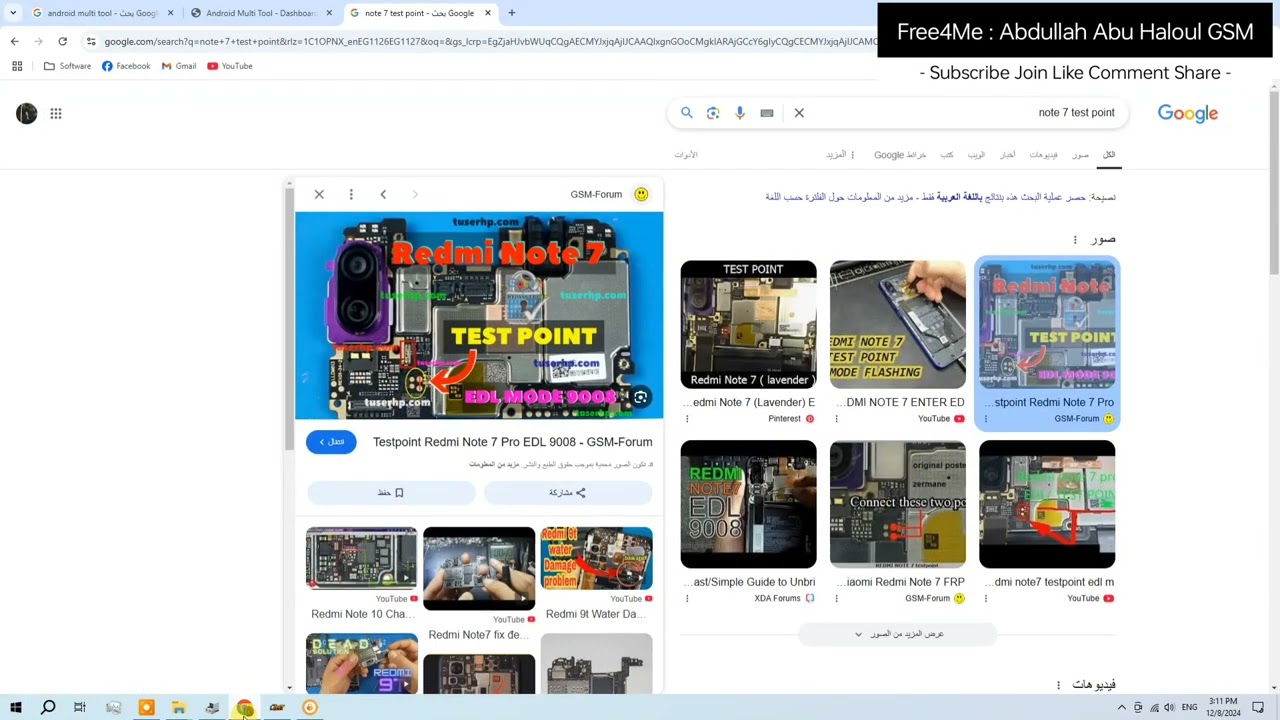Clear the search query with X
1280x720 pixels.
(x=799, y=113)
